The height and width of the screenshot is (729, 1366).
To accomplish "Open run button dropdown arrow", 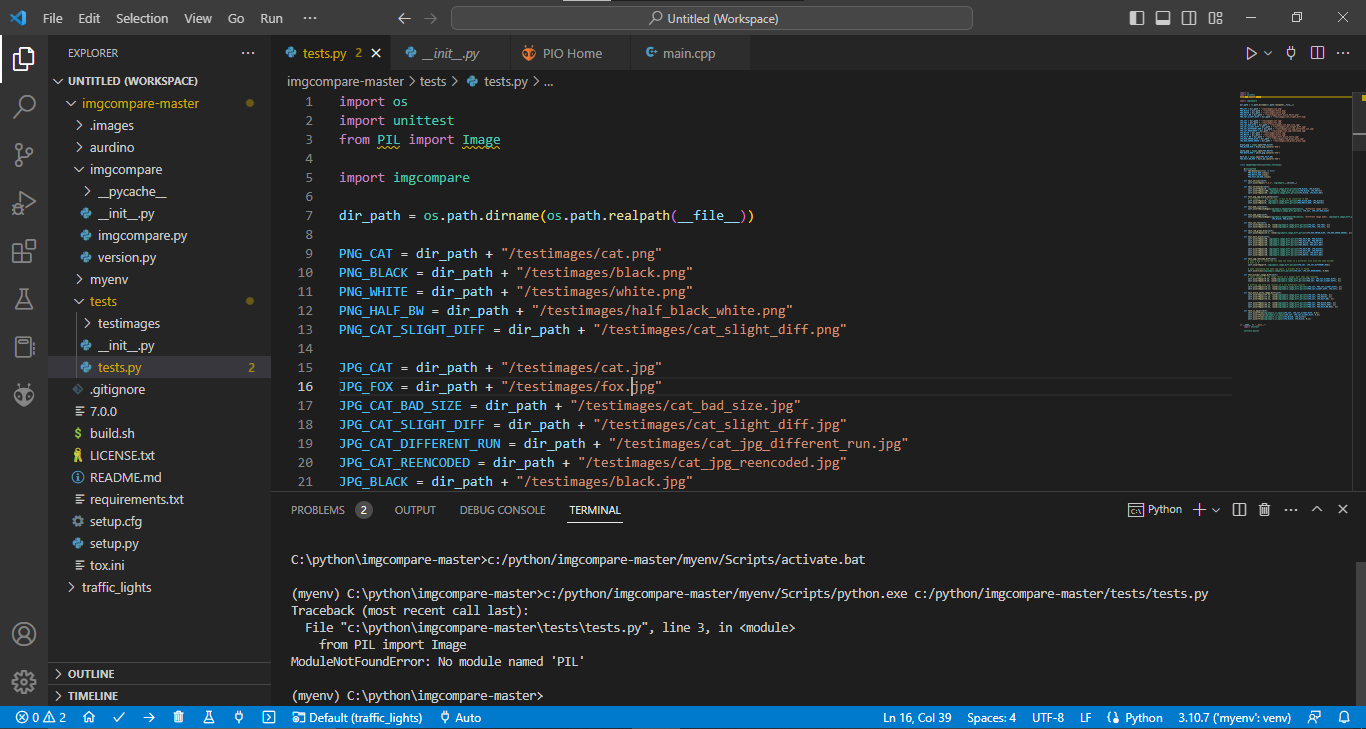I will (x=1268, y=53).
